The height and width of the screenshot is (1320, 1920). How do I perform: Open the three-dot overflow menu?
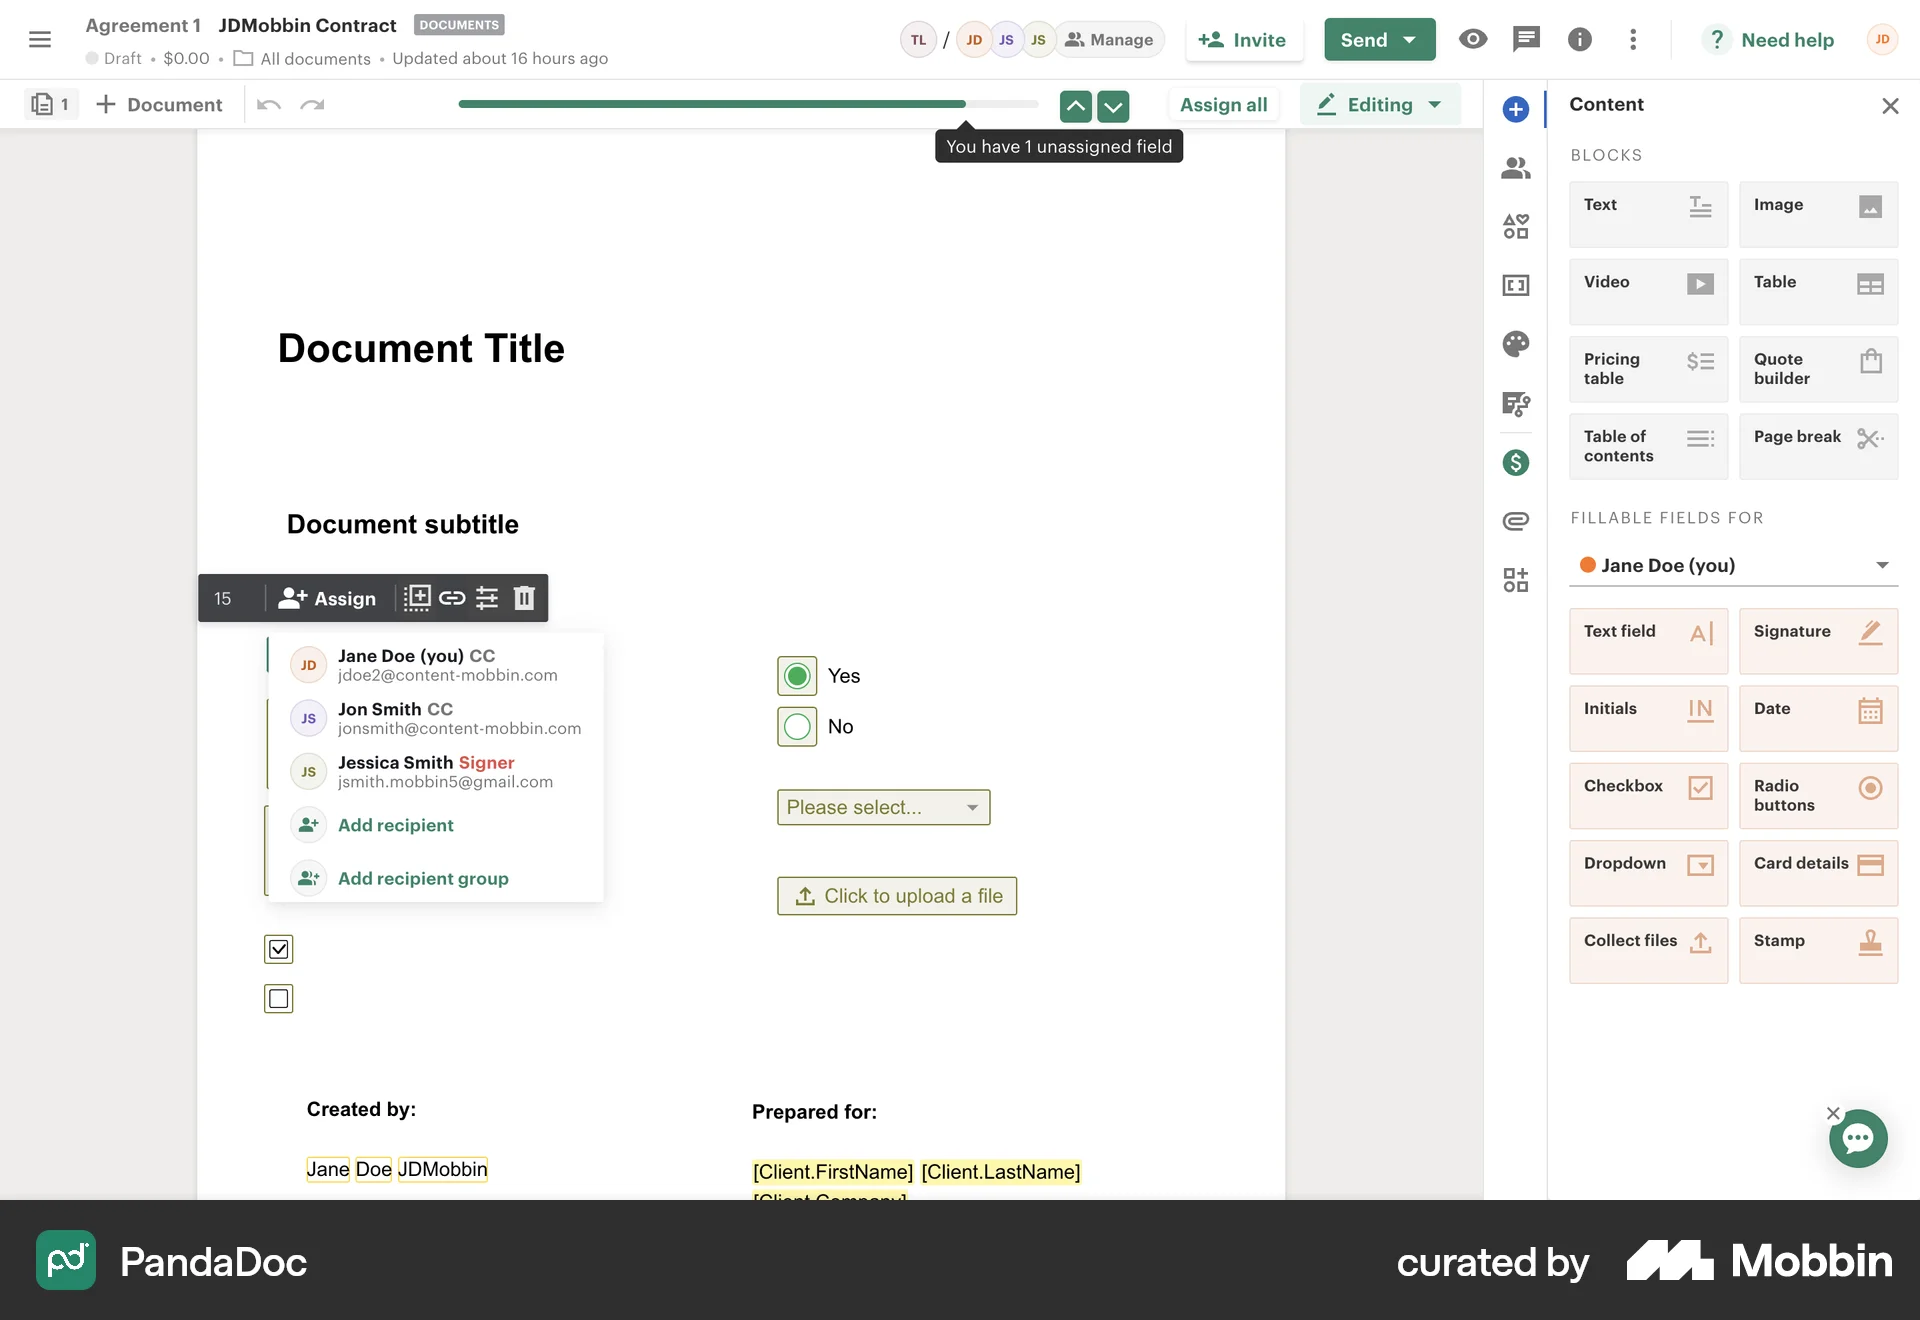click(x=1633, y=39)
